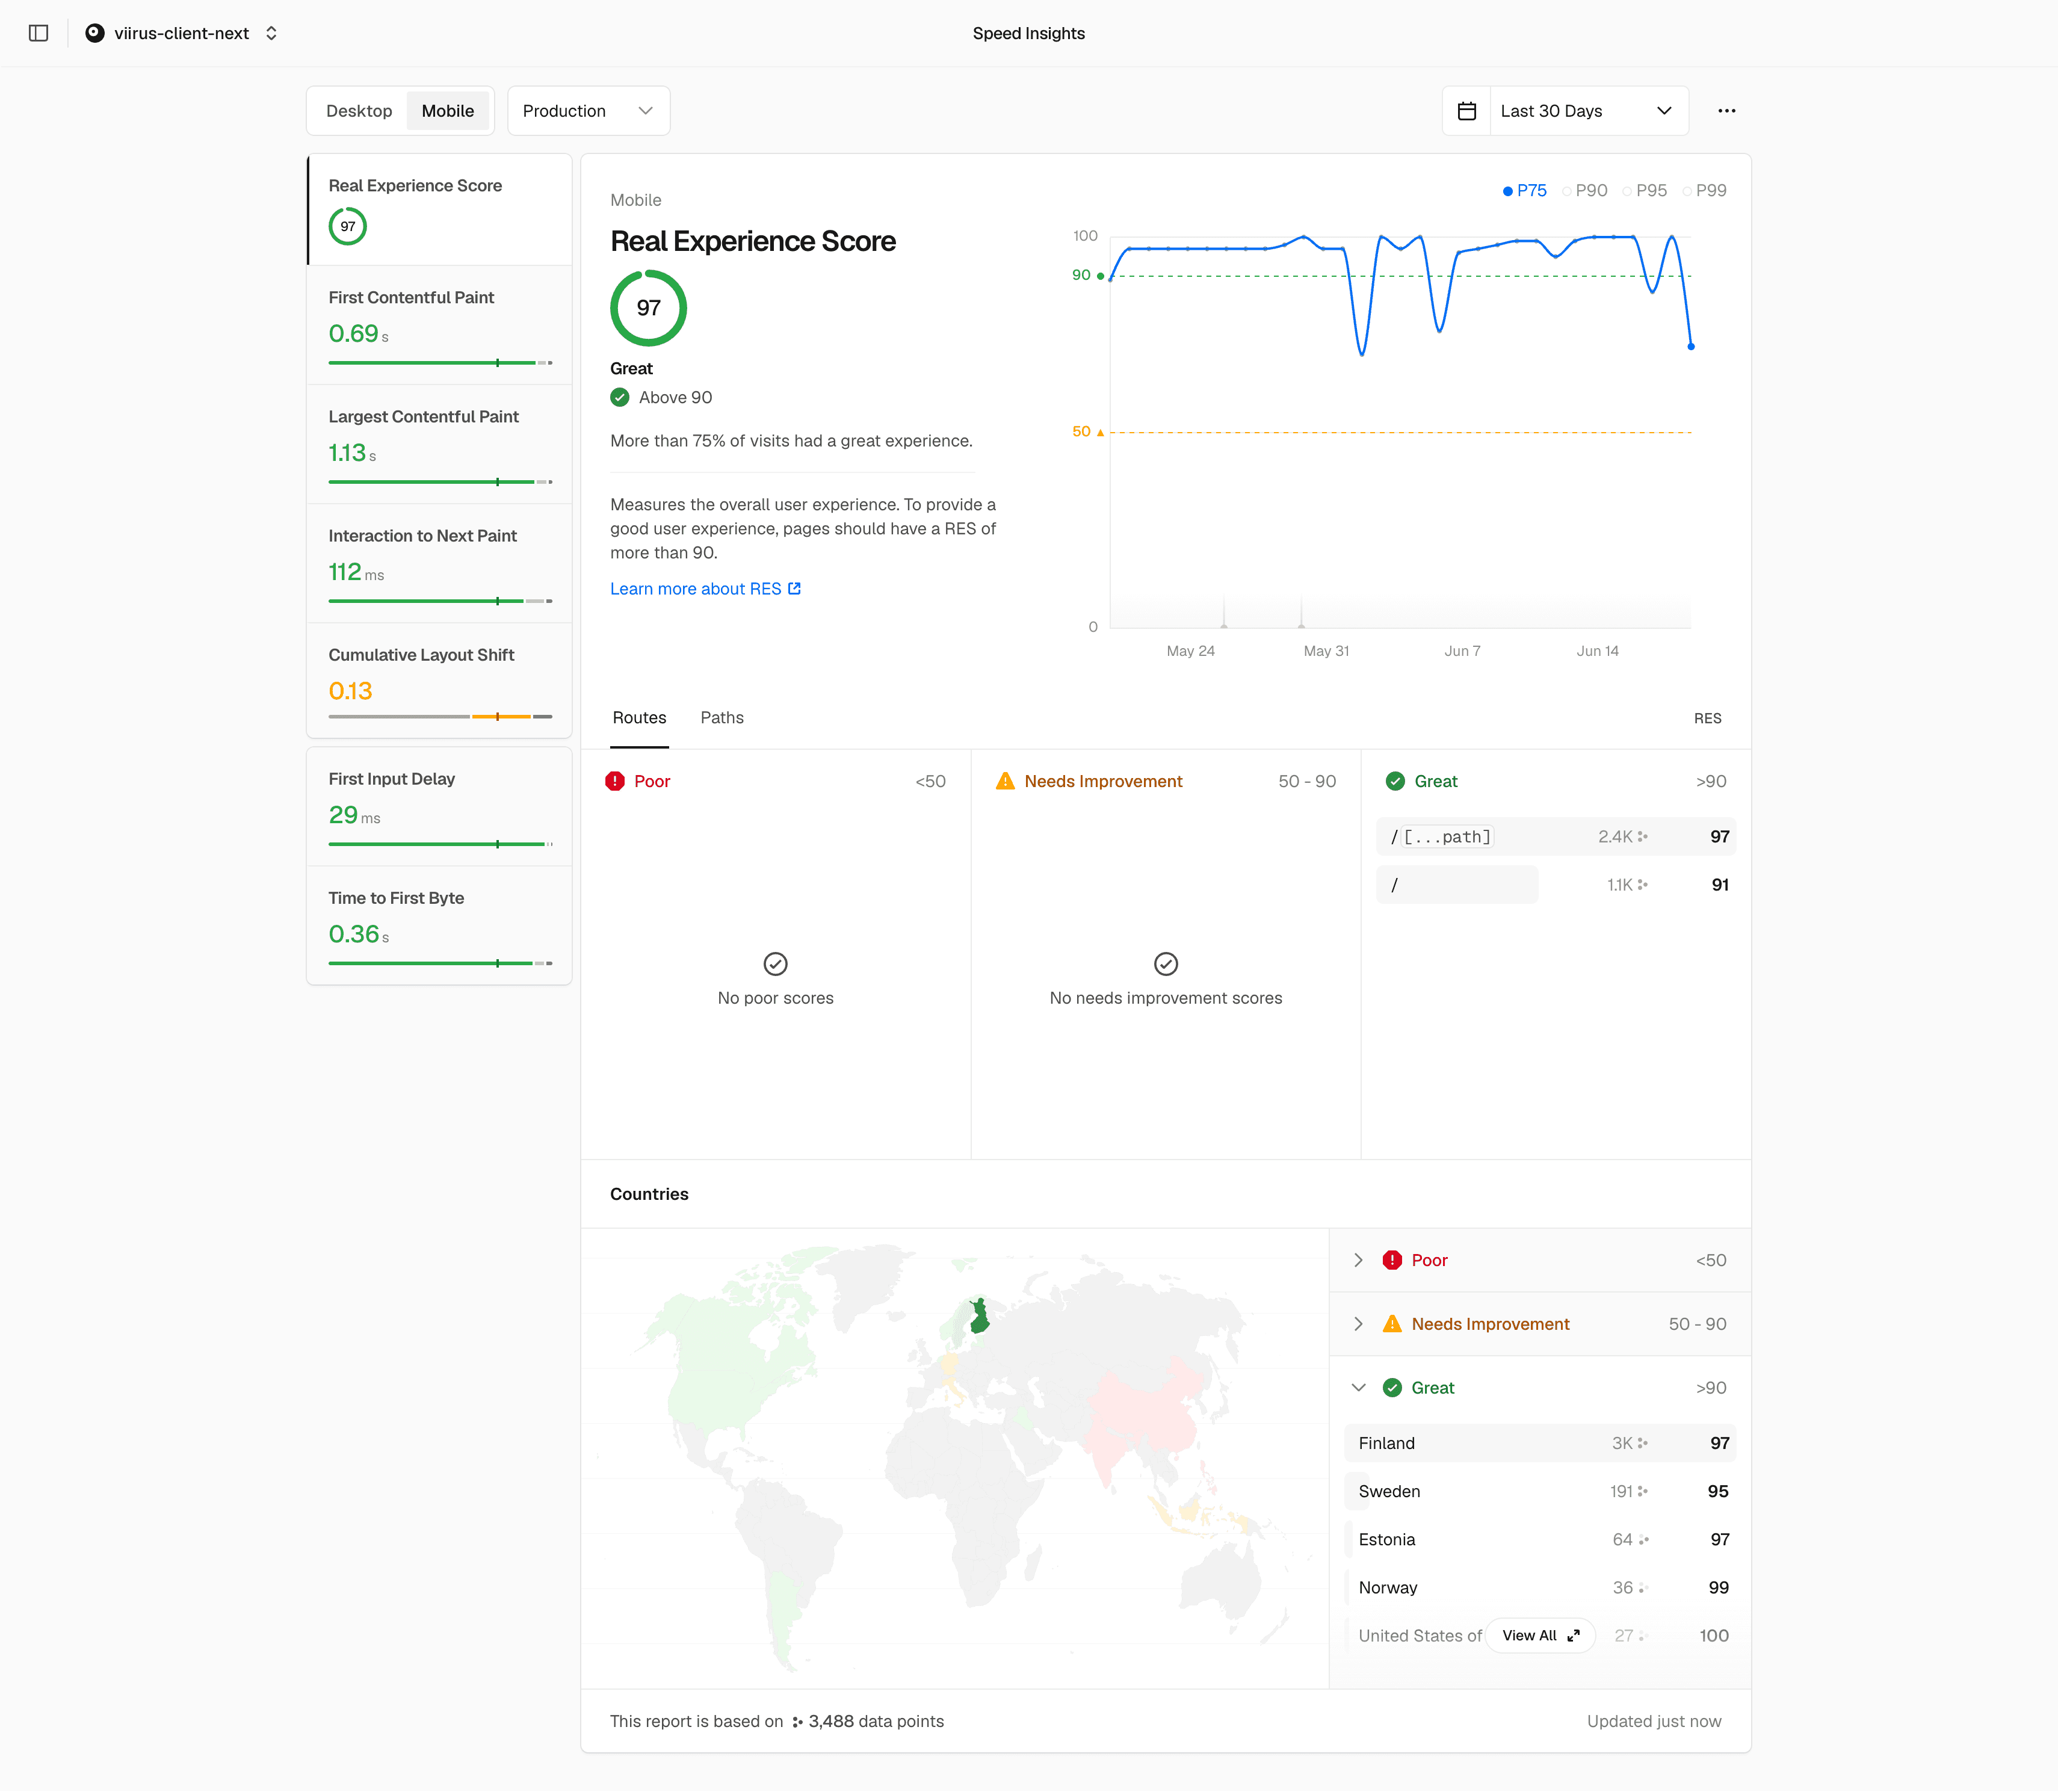The height and width of the screenshot is (1792, 2058).
Task: Switch to the Desktop view
Action: 359,111
